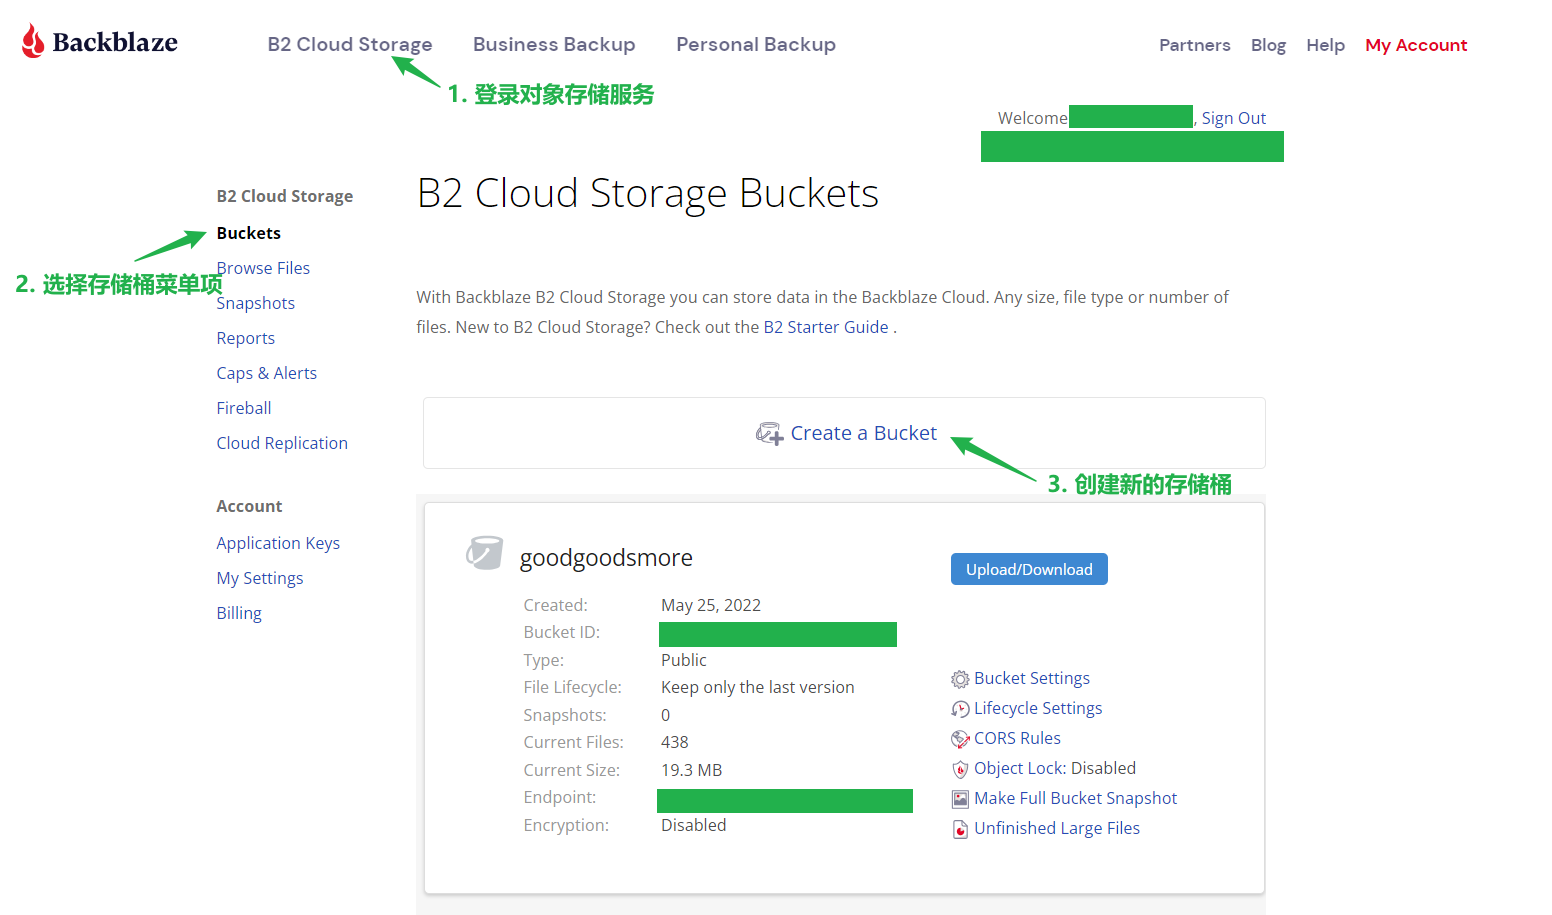The height and width of the screenshot is (915, 1552).
Task: Click the B2 Cloud Storage sidebar heading
Action: (285, 196)
